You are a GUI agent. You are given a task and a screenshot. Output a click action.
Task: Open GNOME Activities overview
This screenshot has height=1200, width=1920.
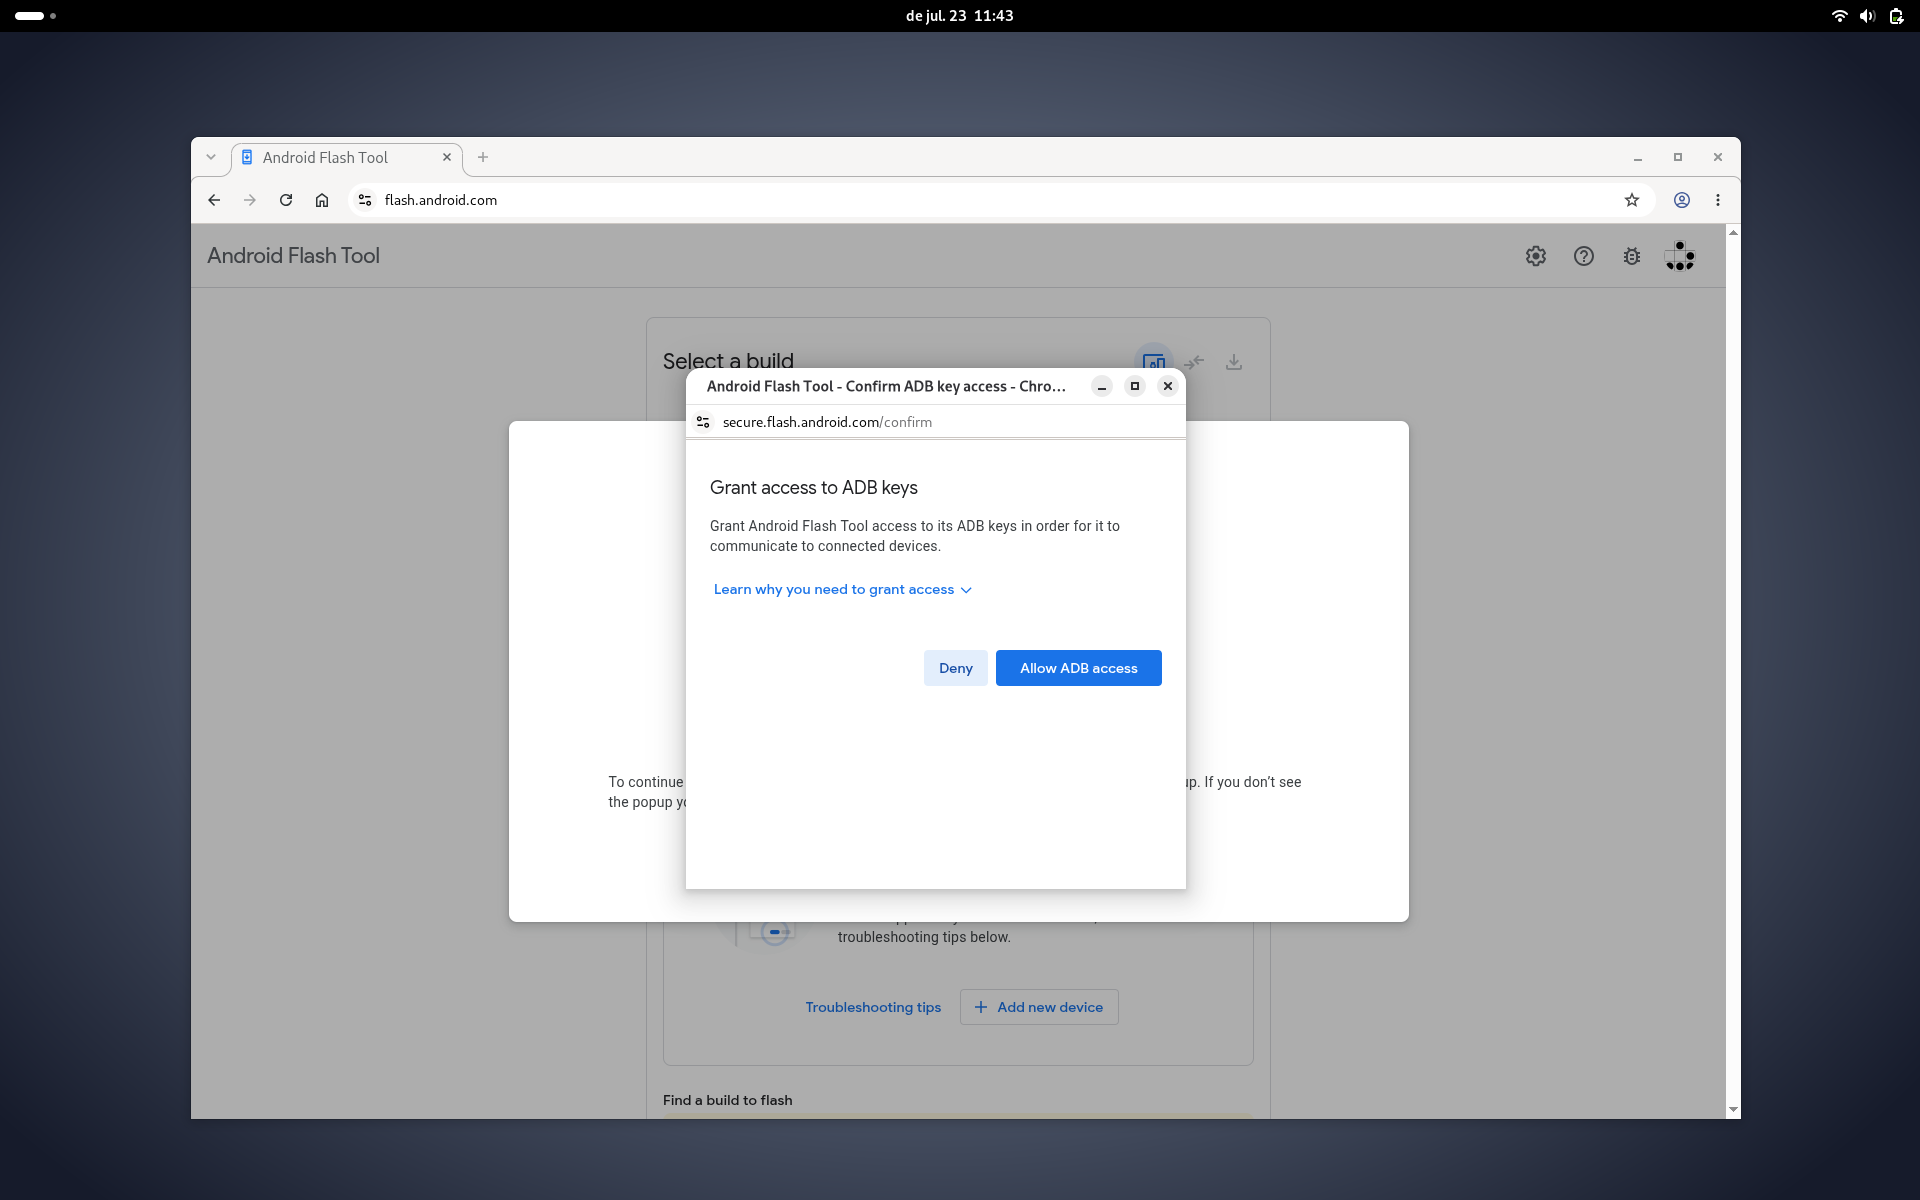(36, 16)
